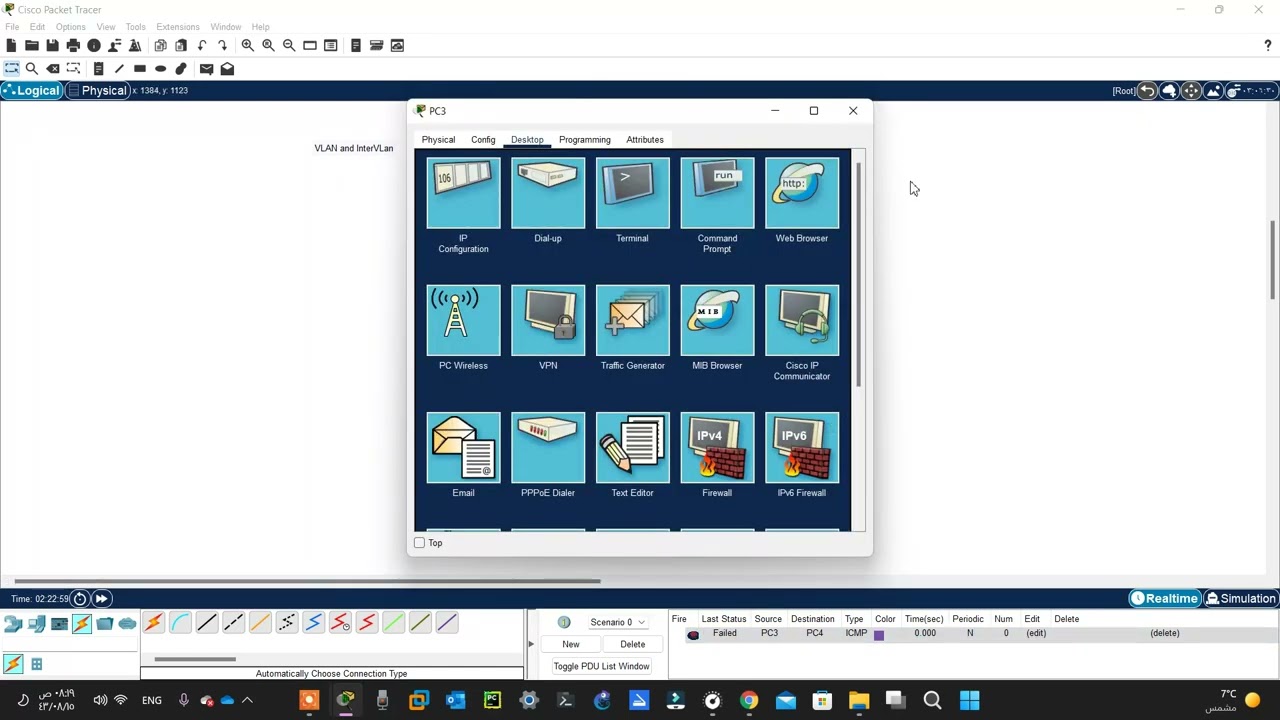Open the Text Editor app
The height and width of the screenshot is (720, 1280).
point(632,447)
